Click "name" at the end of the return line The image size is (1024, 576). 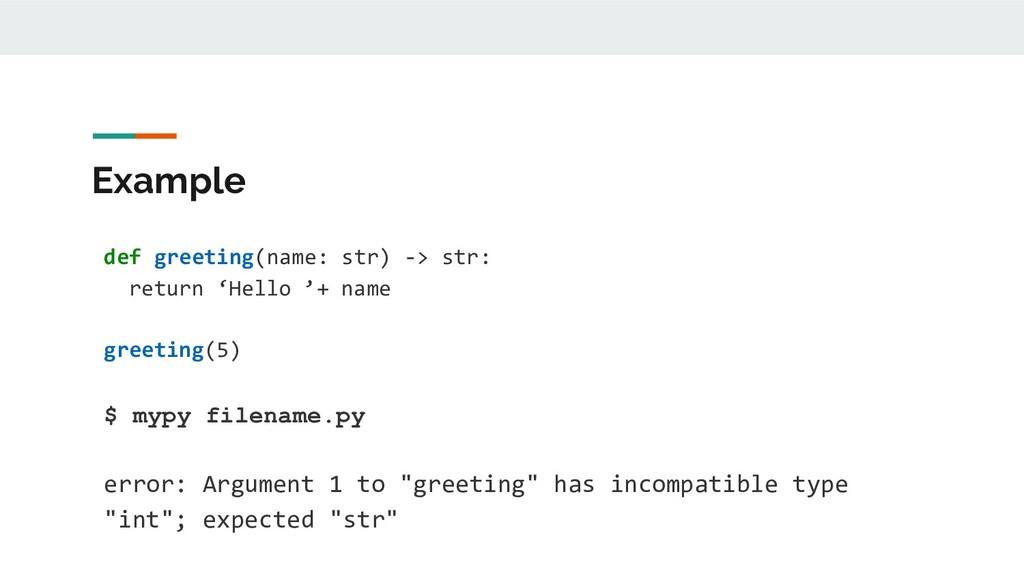(366, 289)
